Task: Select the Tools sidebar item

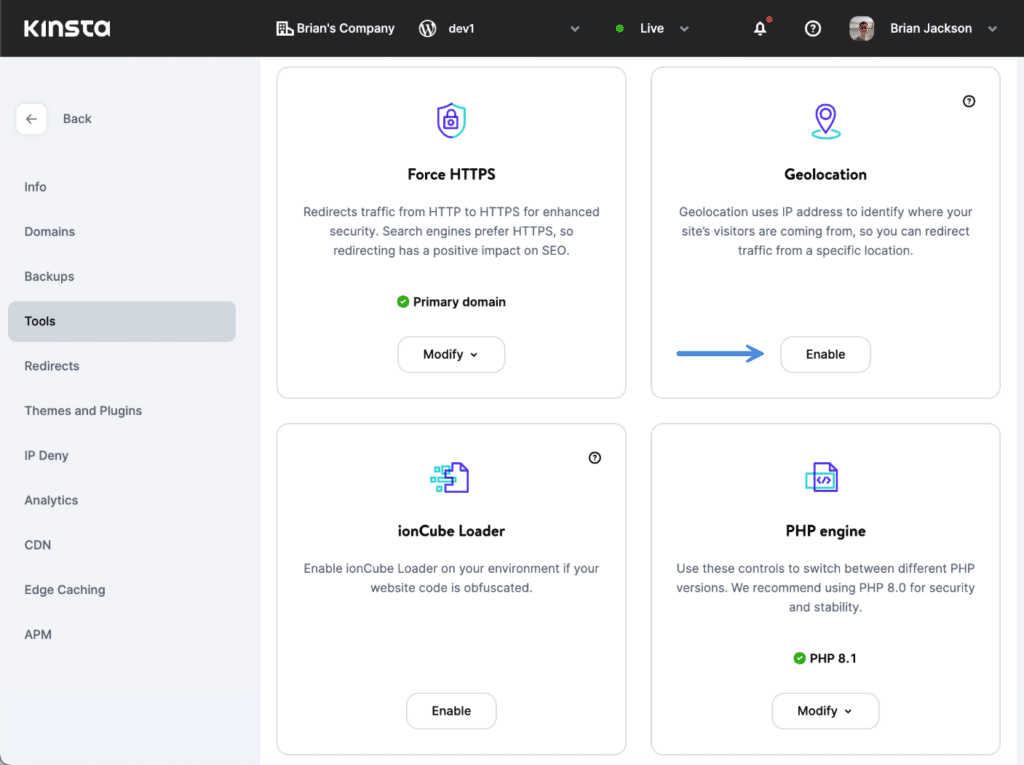Action: (121, 321)
